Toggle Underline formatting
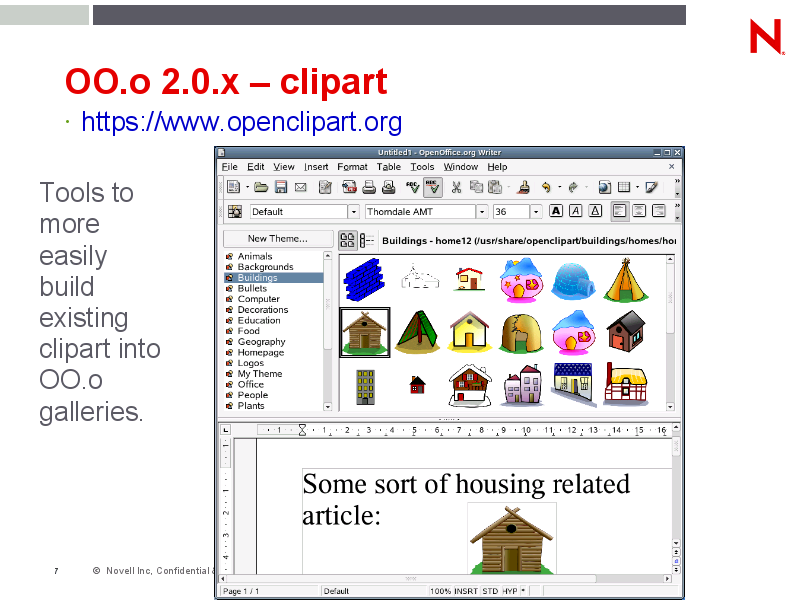Image resolution: width=800 pixels, height=600 pixels. tap(595, 211)
